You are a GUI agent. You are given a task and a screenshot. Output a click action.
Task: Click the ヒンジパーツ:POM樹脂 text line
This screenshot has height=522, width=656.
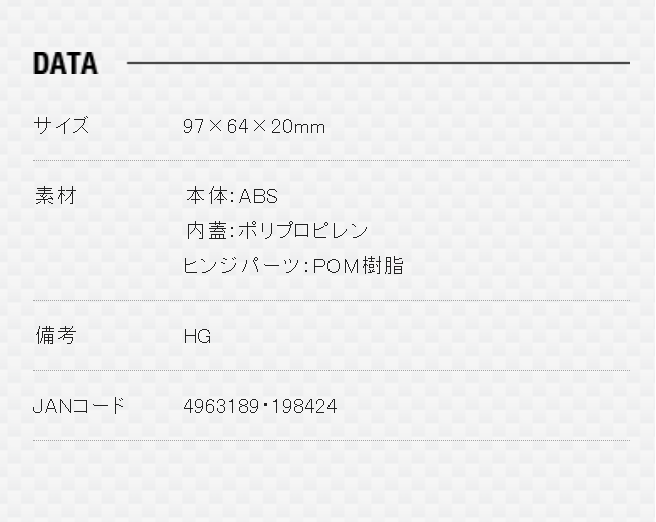click(x=293, y=266)
